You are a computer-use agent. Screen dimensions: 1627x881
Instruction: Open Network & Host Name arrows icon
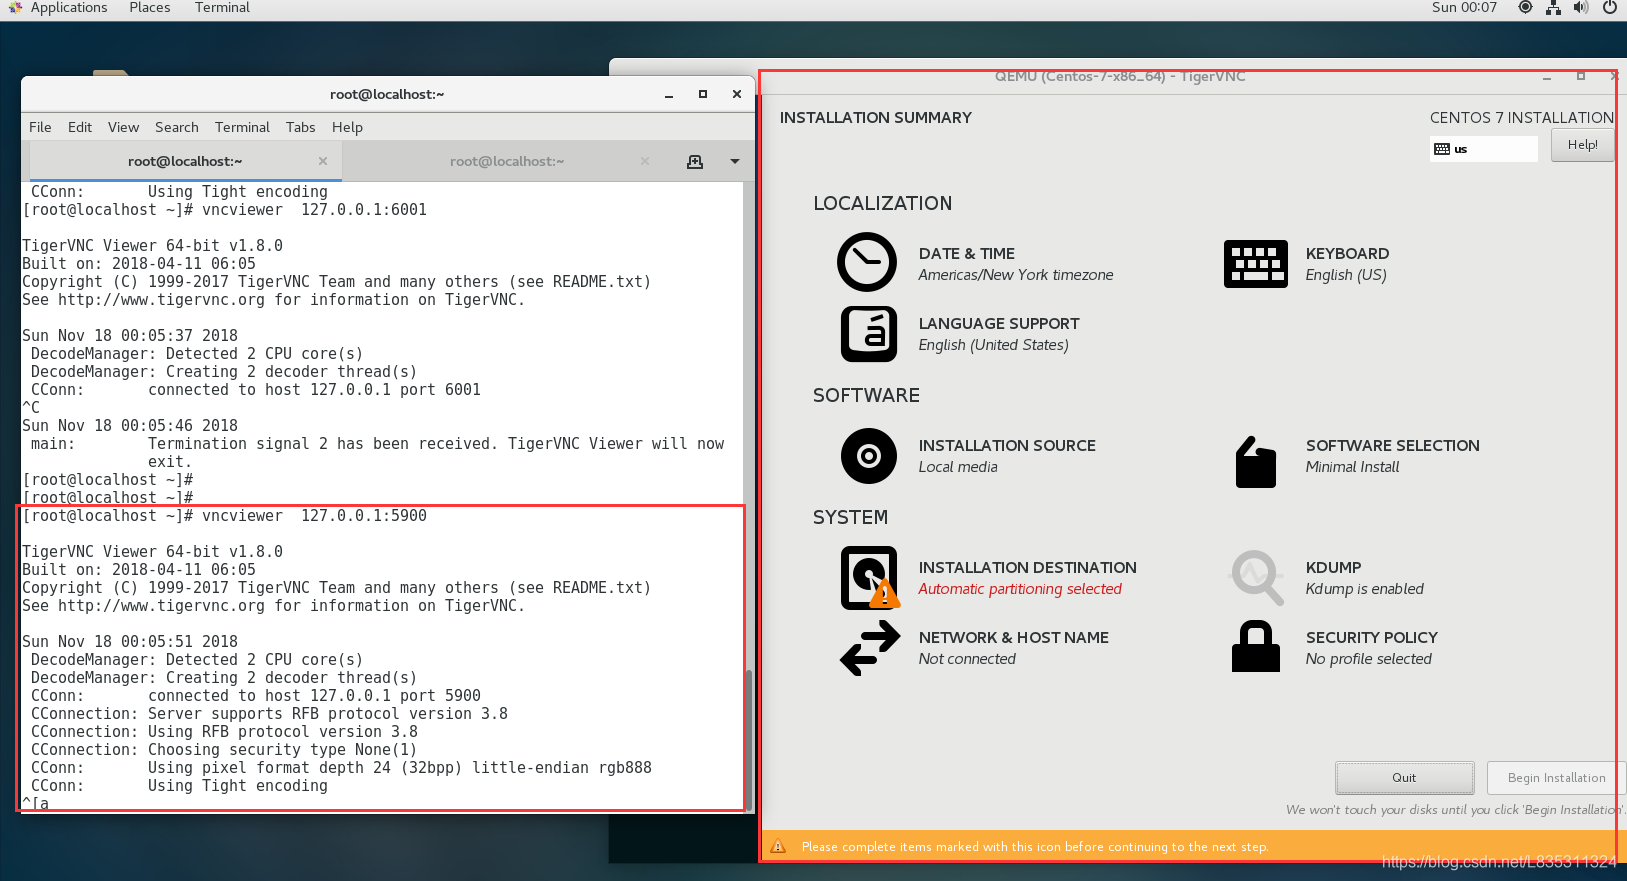[x=869, y=648]
